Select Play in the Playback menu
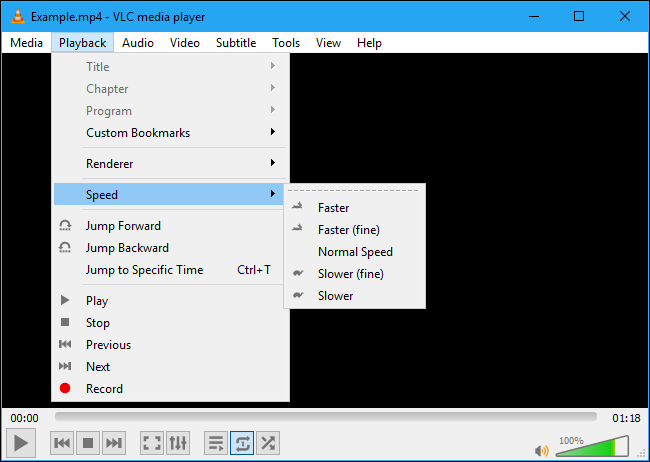Viewport: 650px width, 462px height. pos(170,300)
